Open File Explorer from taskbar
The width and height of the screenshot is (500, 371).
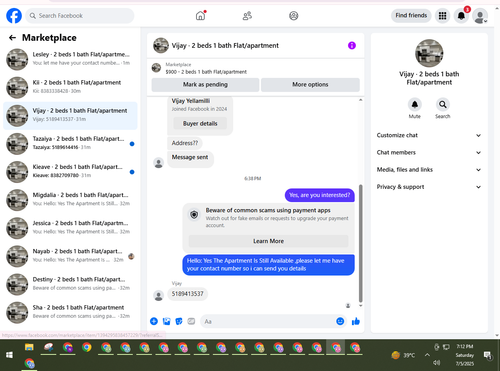tap(29, 347)
